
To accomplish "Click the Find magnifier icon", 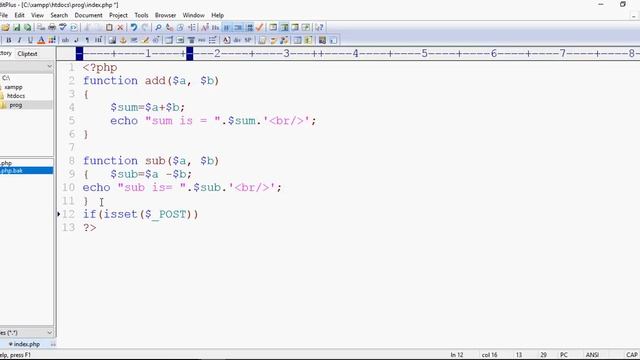I will coord(158,27).
